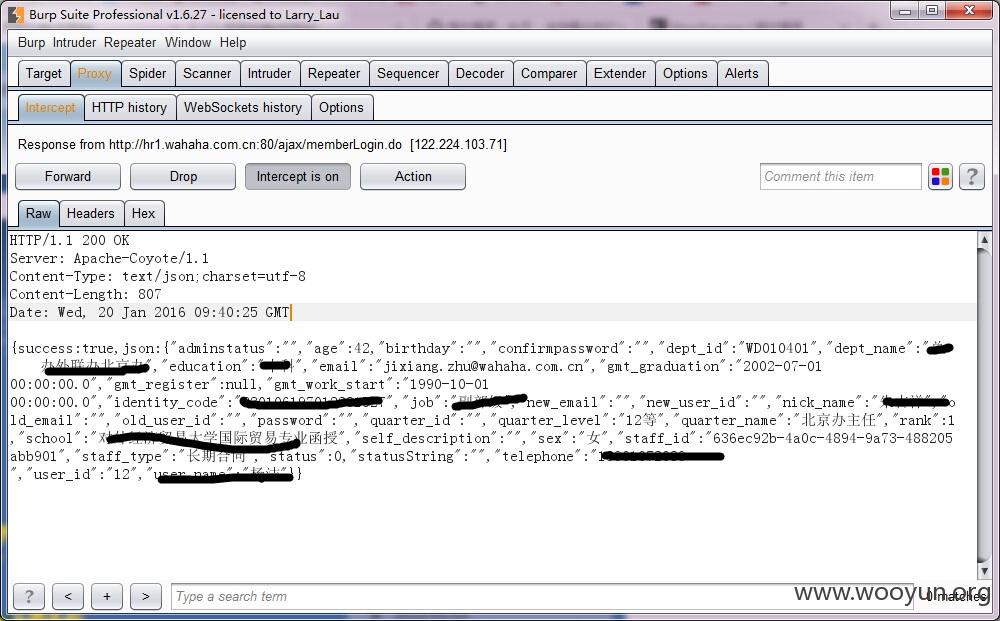Click the response scrollbar down arrow
This screenshot has width=1000, height=621.
[x=984, y=571]
